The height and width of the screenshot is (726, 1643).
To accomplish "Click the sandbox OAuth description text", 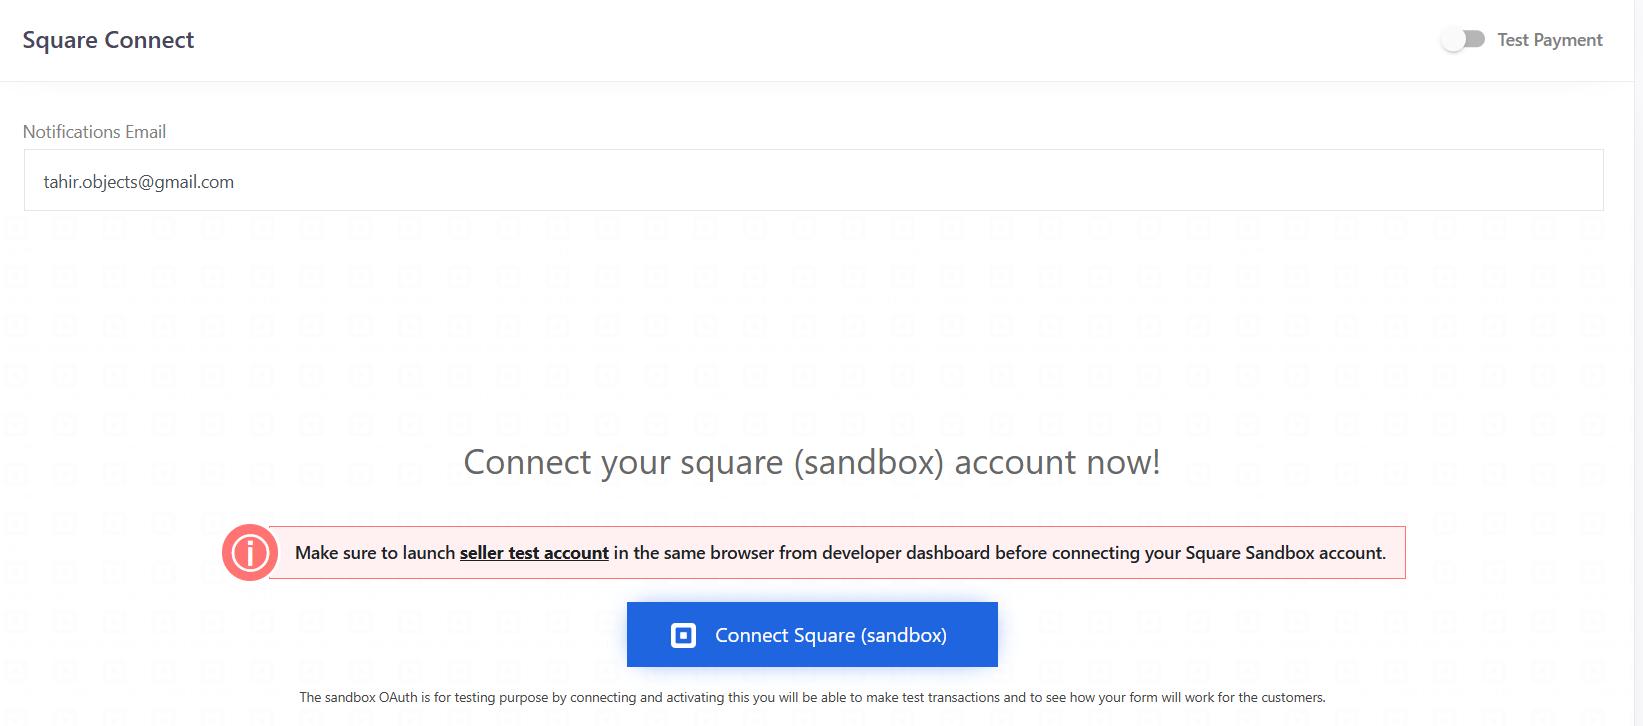I will coord(811,697).
